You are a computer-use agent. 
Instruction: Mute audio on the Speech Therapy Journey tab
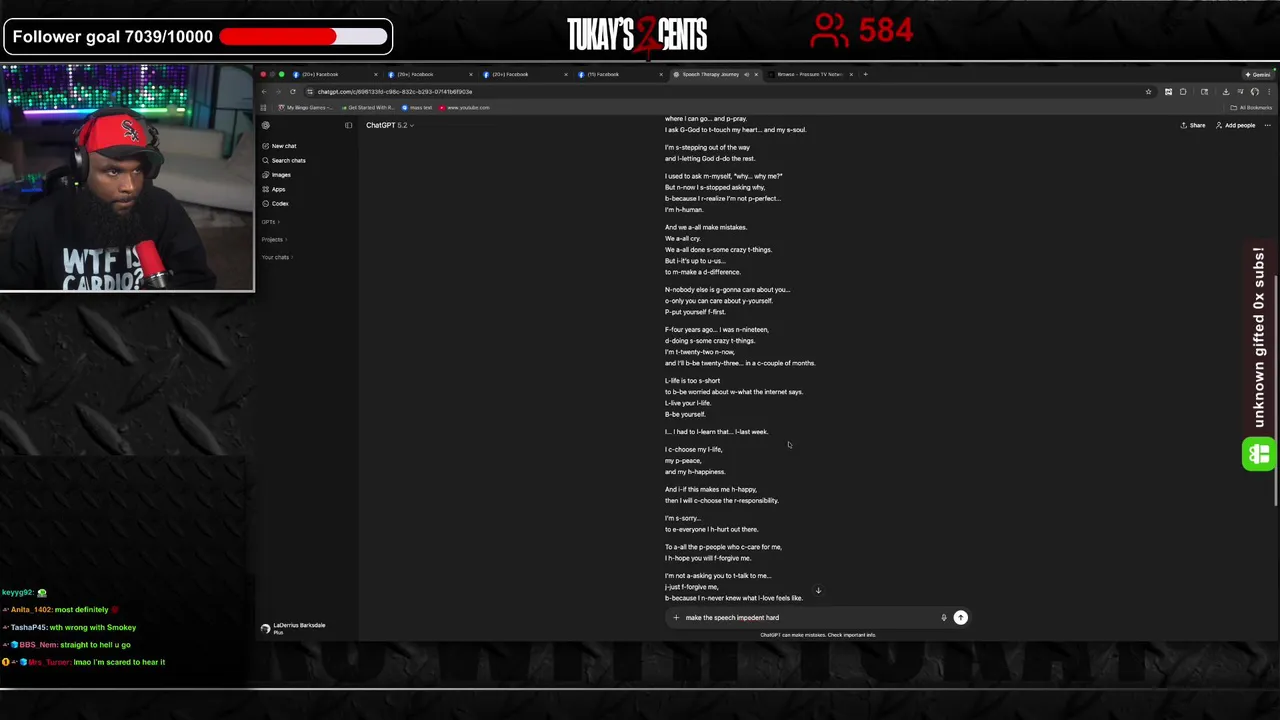click(746, 74)
